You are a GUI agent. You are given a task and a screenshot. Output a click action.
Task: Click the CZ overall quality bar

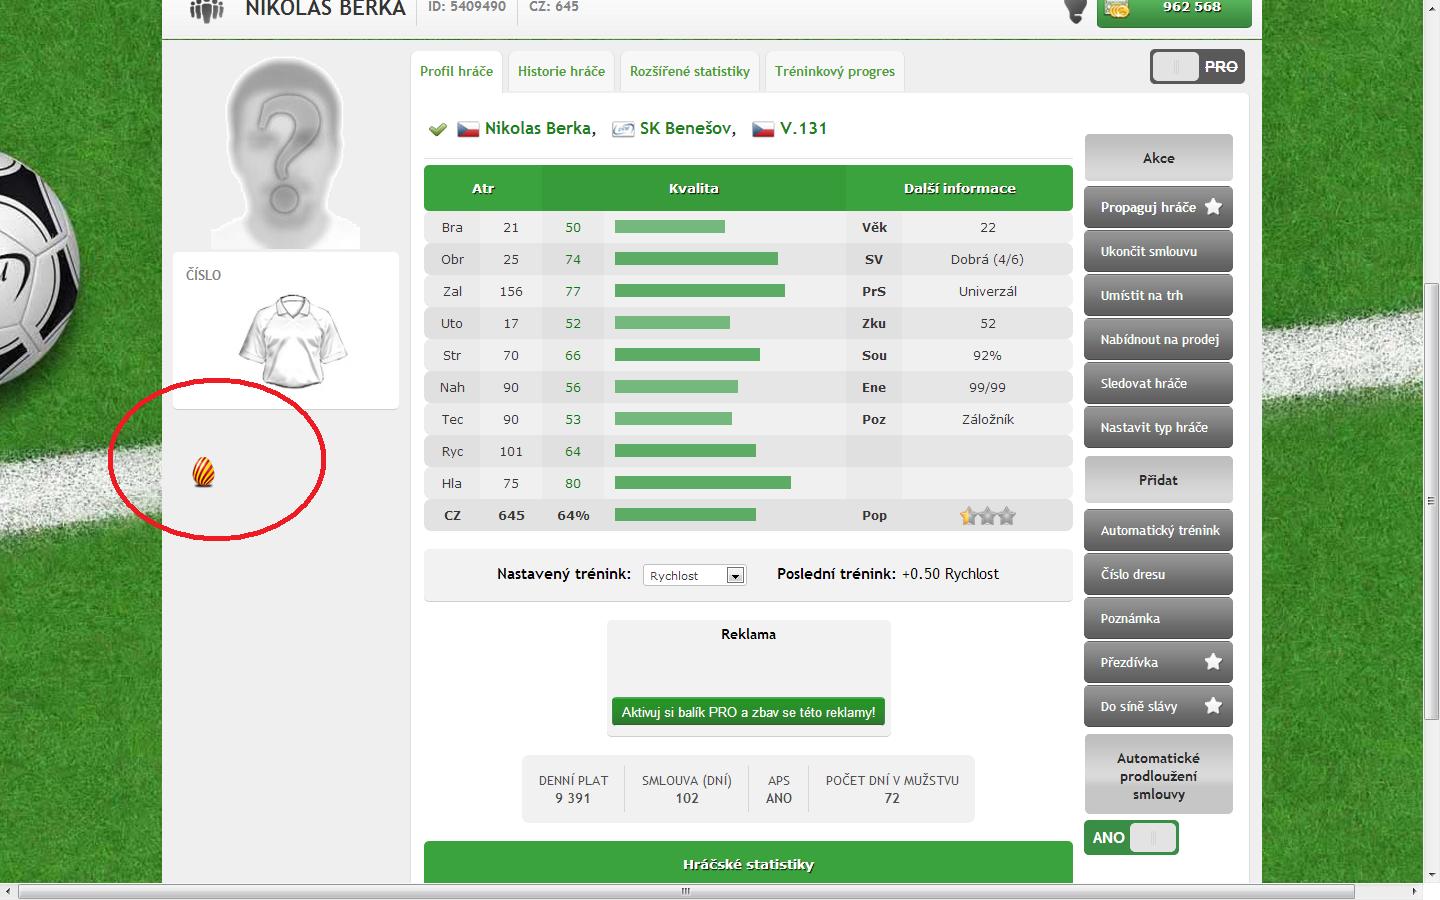[x=685, y=515]
